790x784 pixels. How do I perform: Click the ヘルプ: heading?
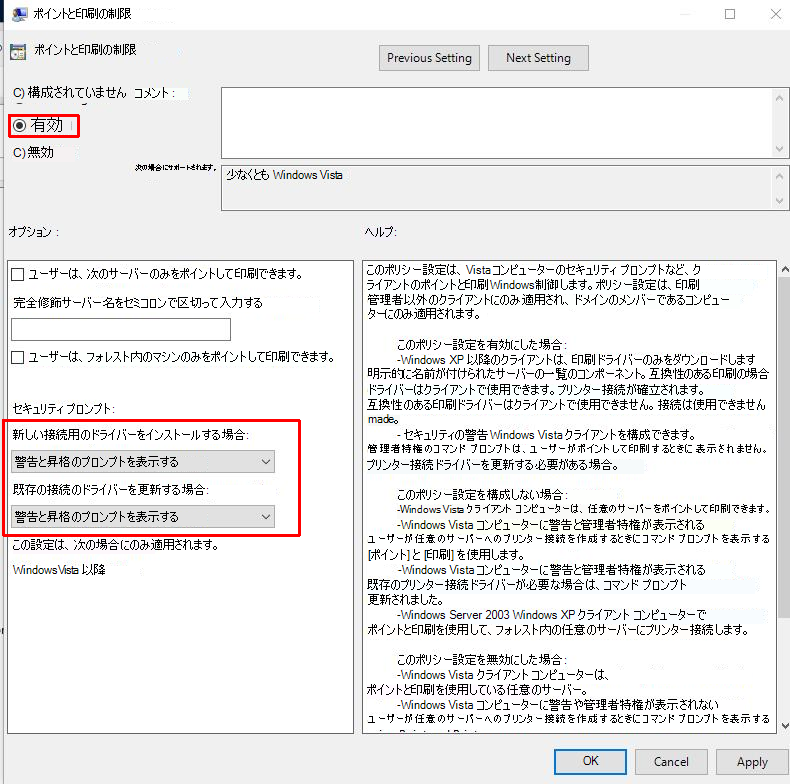tap(380, 232)
